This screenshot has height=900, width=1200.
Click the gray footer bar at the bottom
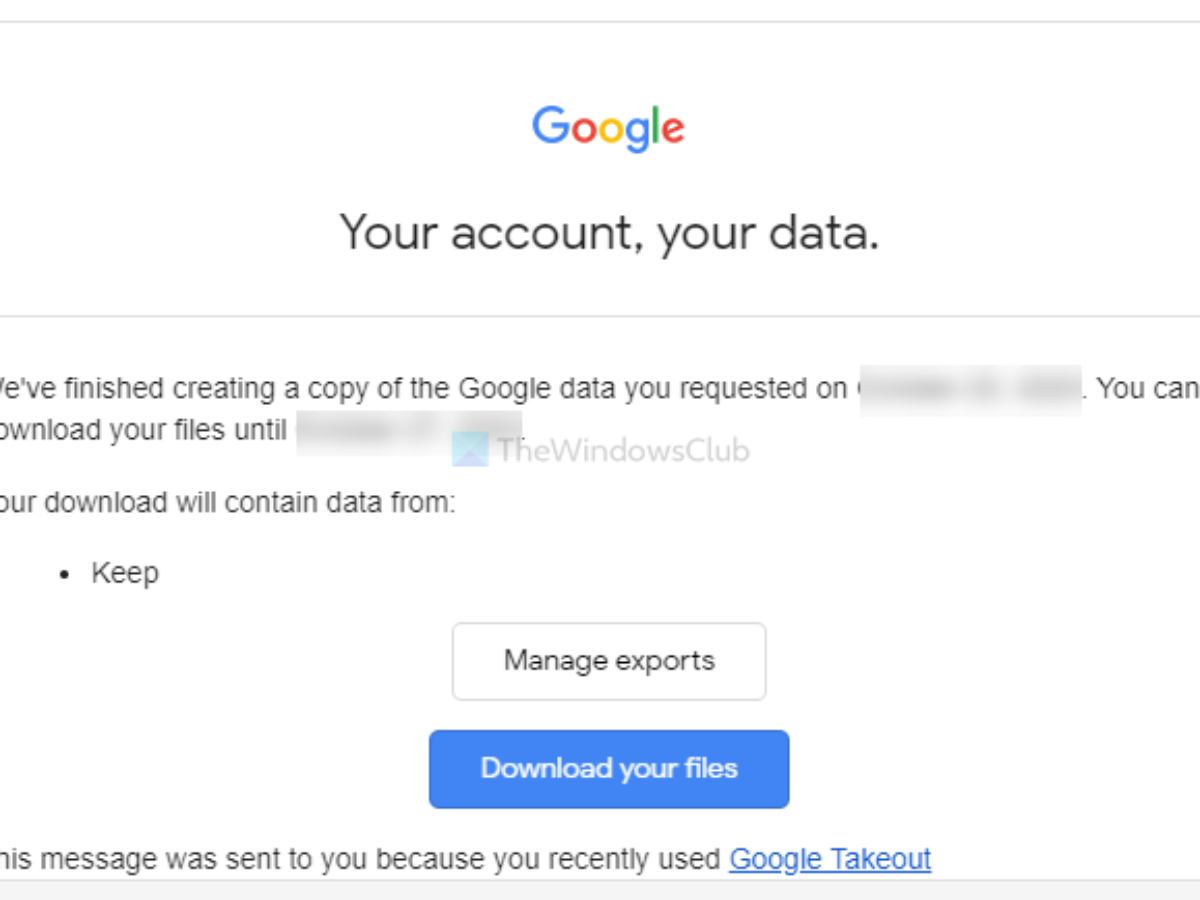click(600, 890)
